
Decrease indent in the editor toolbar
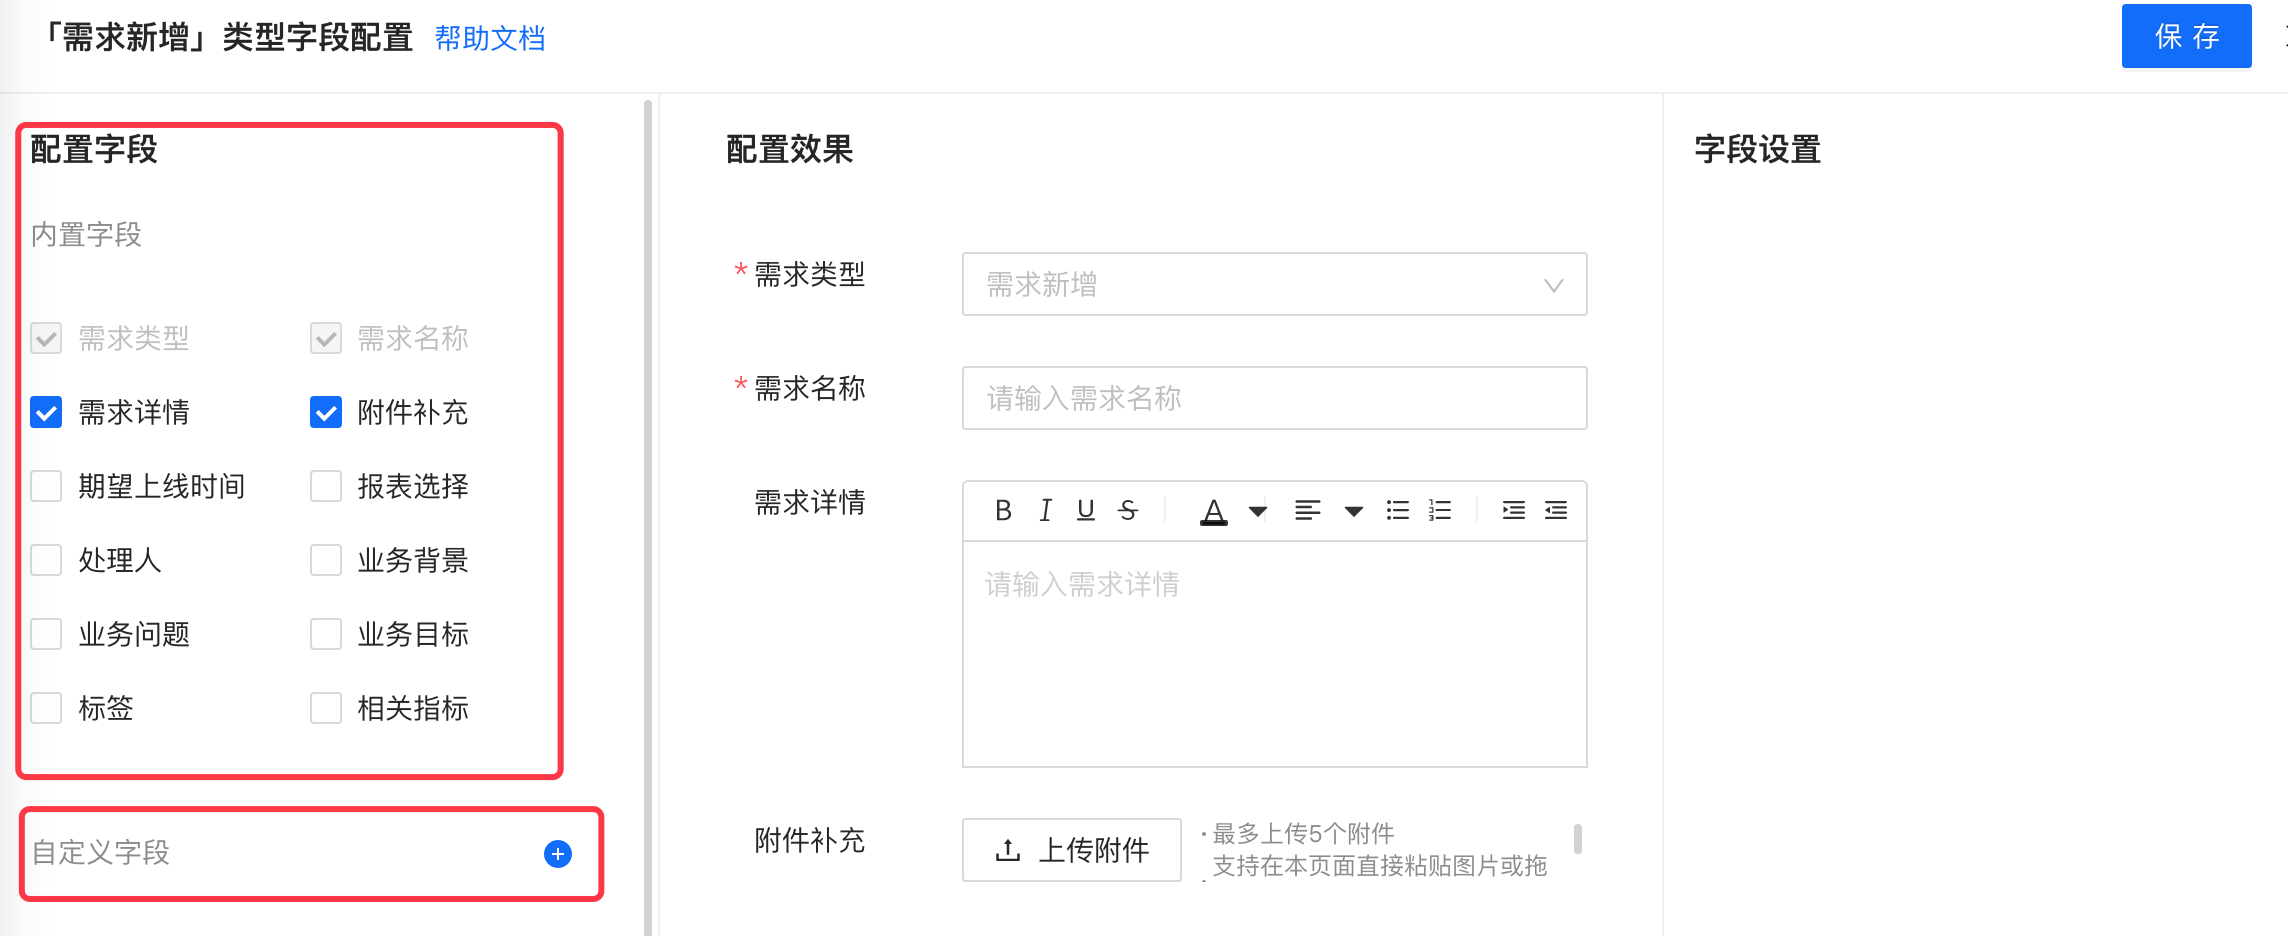1556,511
